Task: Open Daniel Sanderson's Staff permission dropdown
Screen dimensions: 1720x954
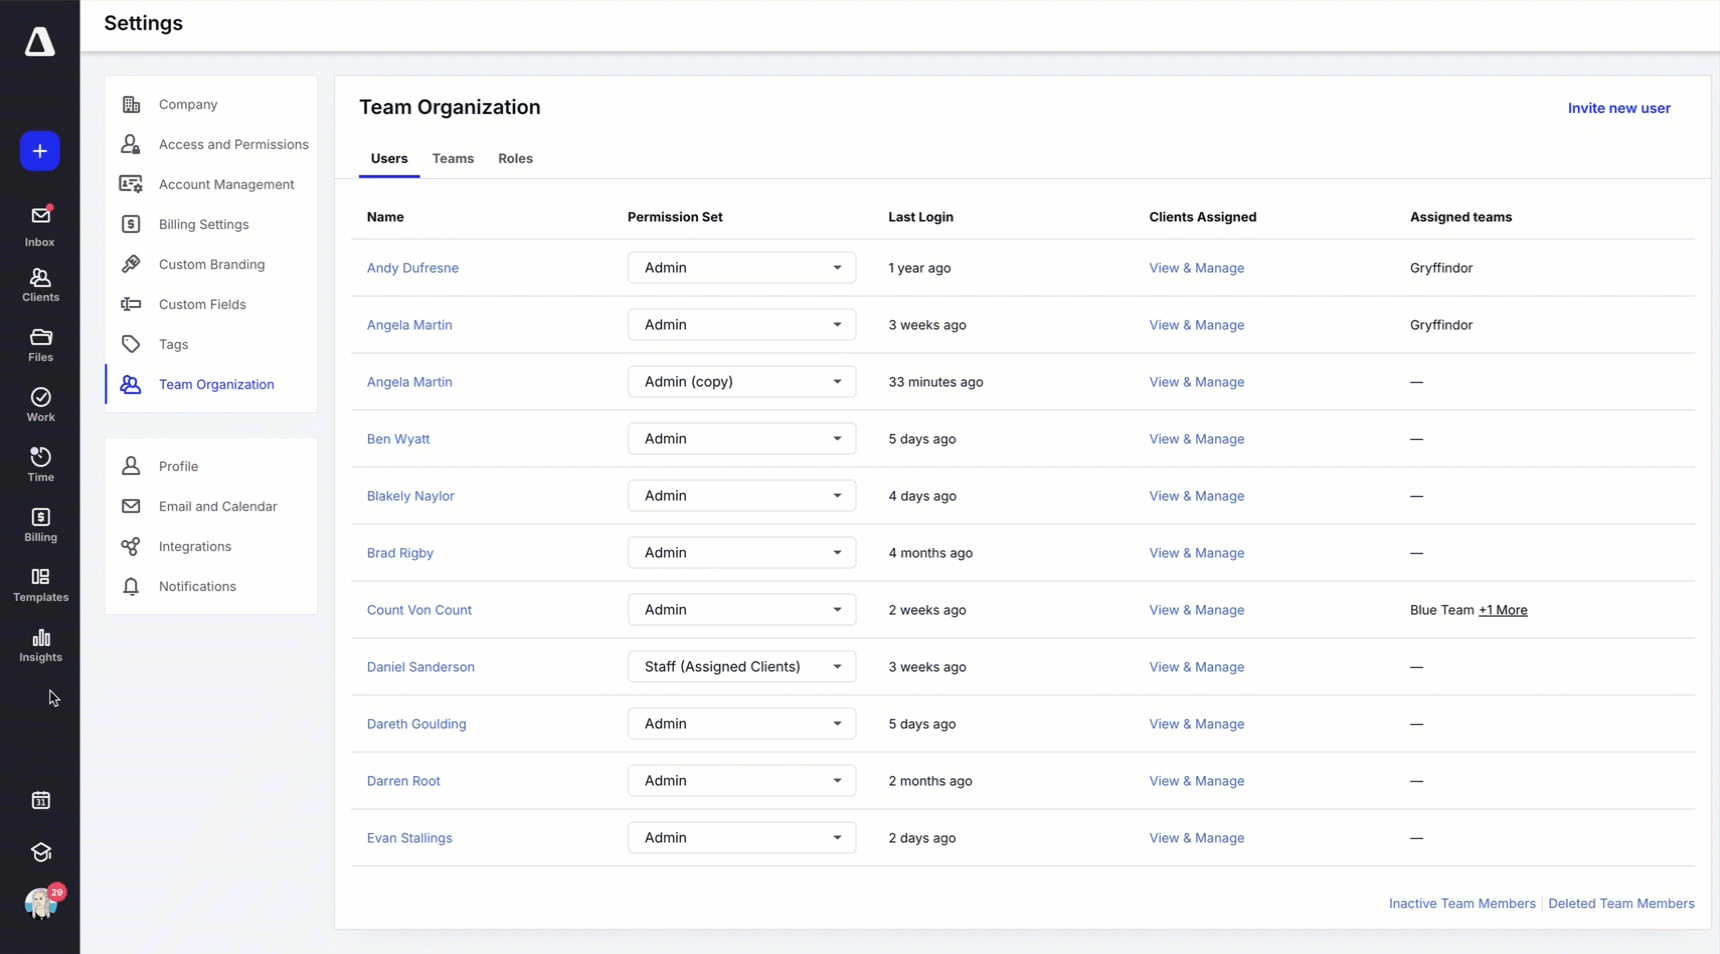Action: click(741, 667)
